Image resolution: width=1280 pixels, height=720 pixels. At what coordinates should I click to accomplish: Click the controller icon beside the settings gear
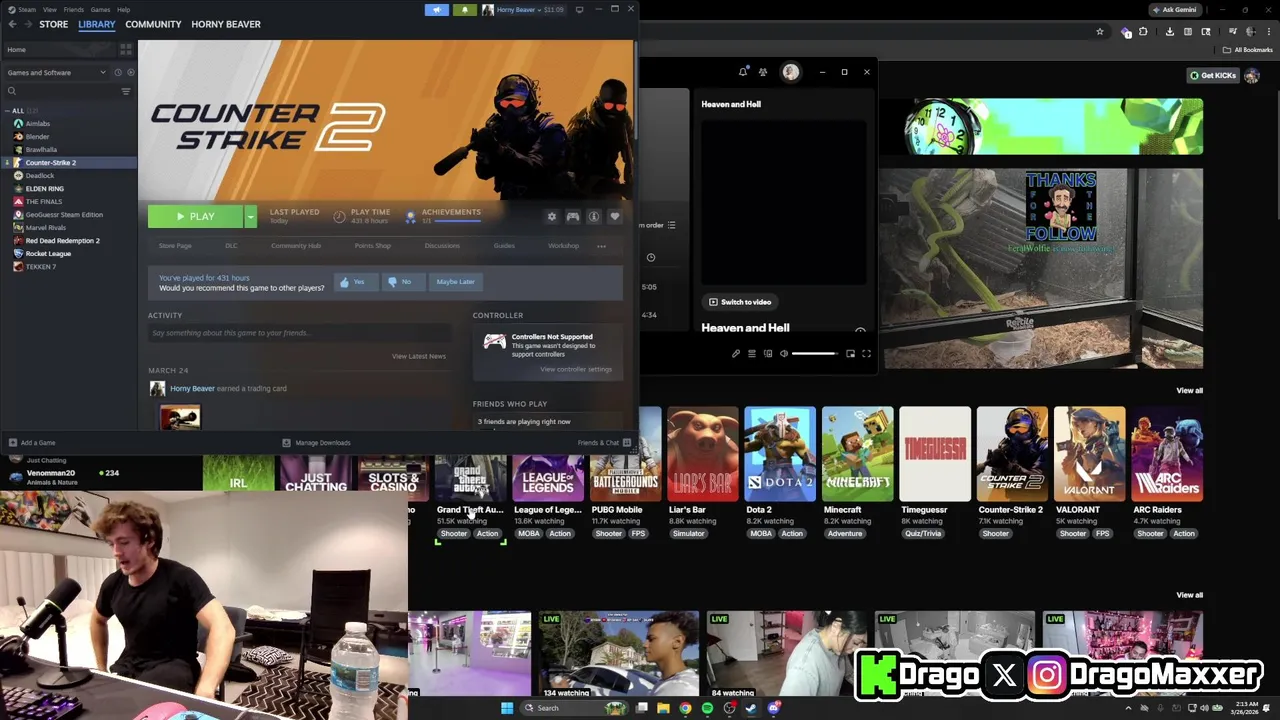point(573,217)
